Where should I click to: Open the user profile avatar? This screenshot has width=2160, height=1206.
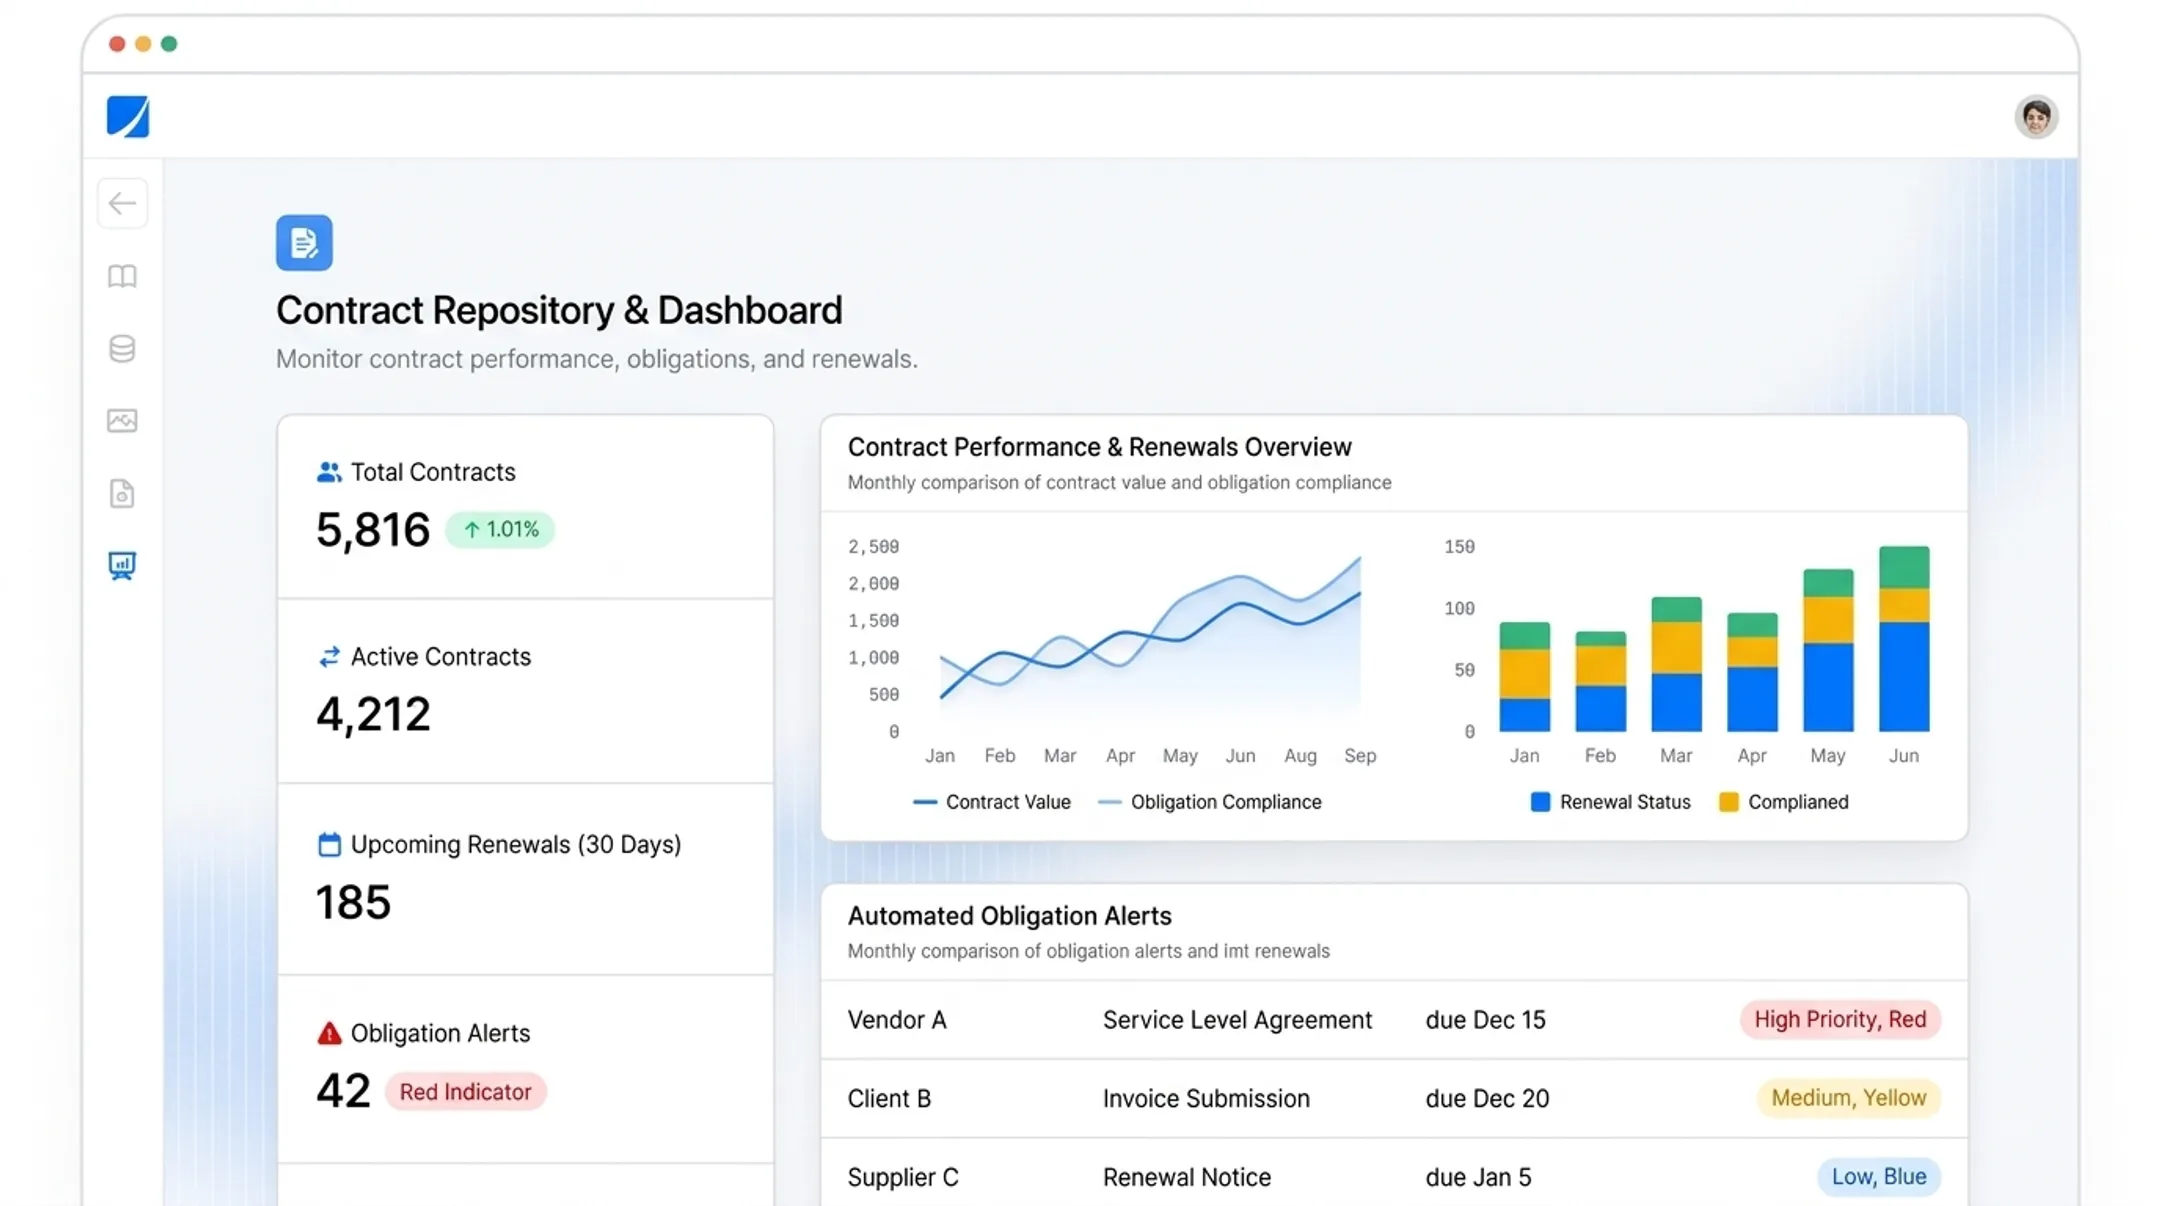[x=2035, y=117]
